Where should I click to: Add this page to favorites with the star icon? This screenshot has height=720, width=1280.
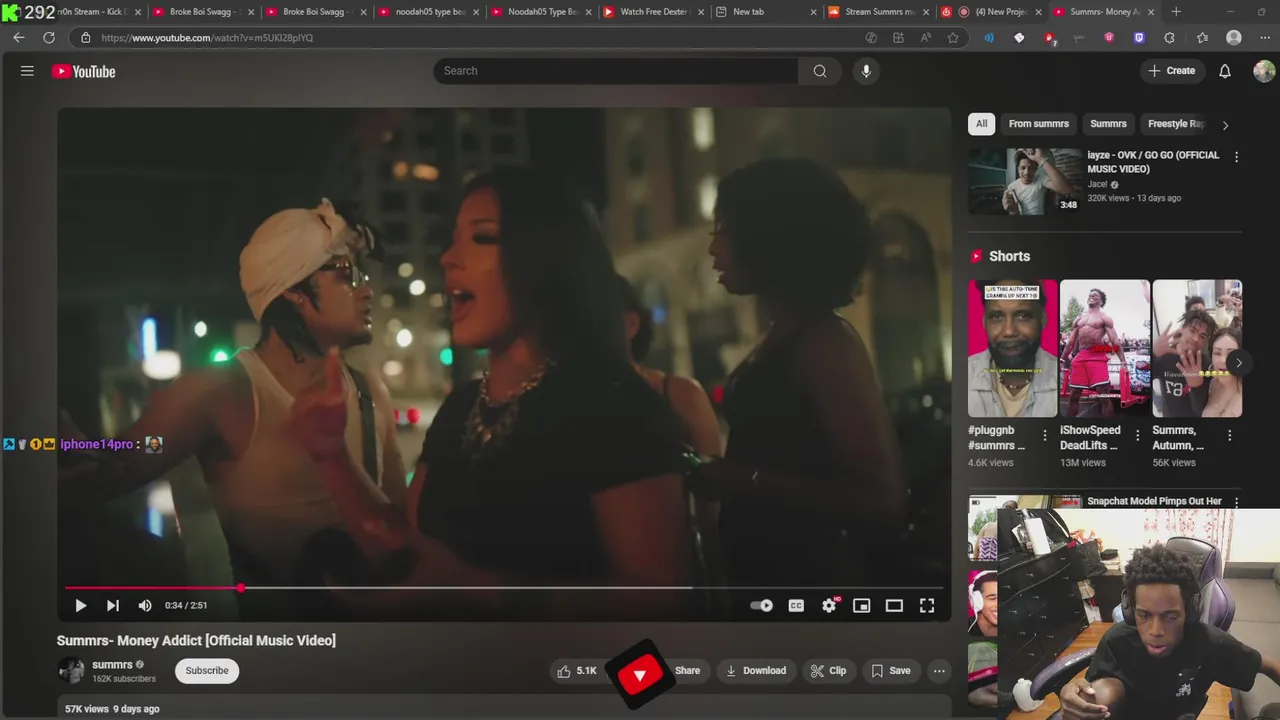(x=953, y=38)
